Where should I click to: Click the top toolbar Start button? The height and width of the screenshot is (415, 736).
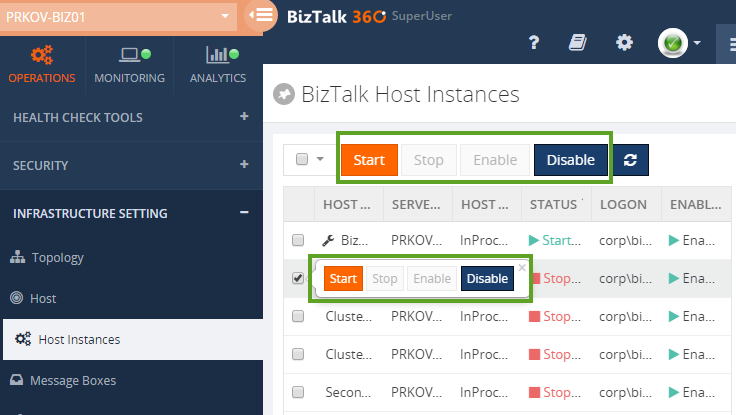tap(369, 160)
